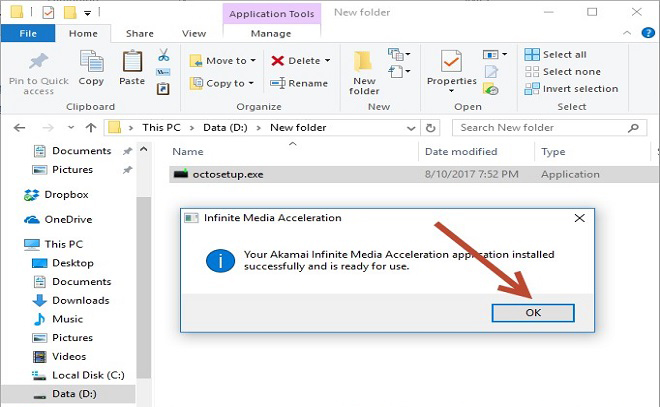Click the Select none icon
Viewport: 660px width, 407px height.
coord(532,72)
